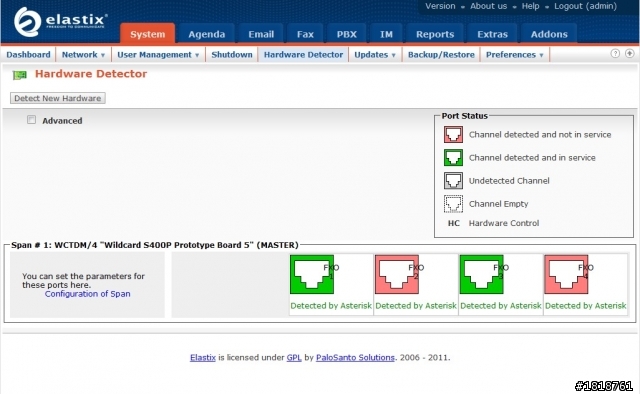640x394 pixels.
Task: Click the Channel Empty legend icon
Action: pos(453,204)
